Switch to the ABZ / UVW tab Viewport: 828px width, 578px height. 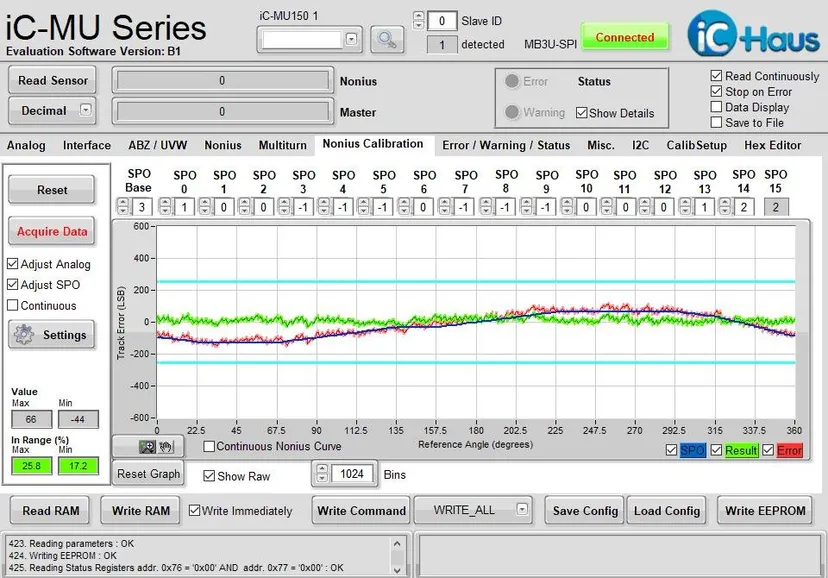pos(157,145)
